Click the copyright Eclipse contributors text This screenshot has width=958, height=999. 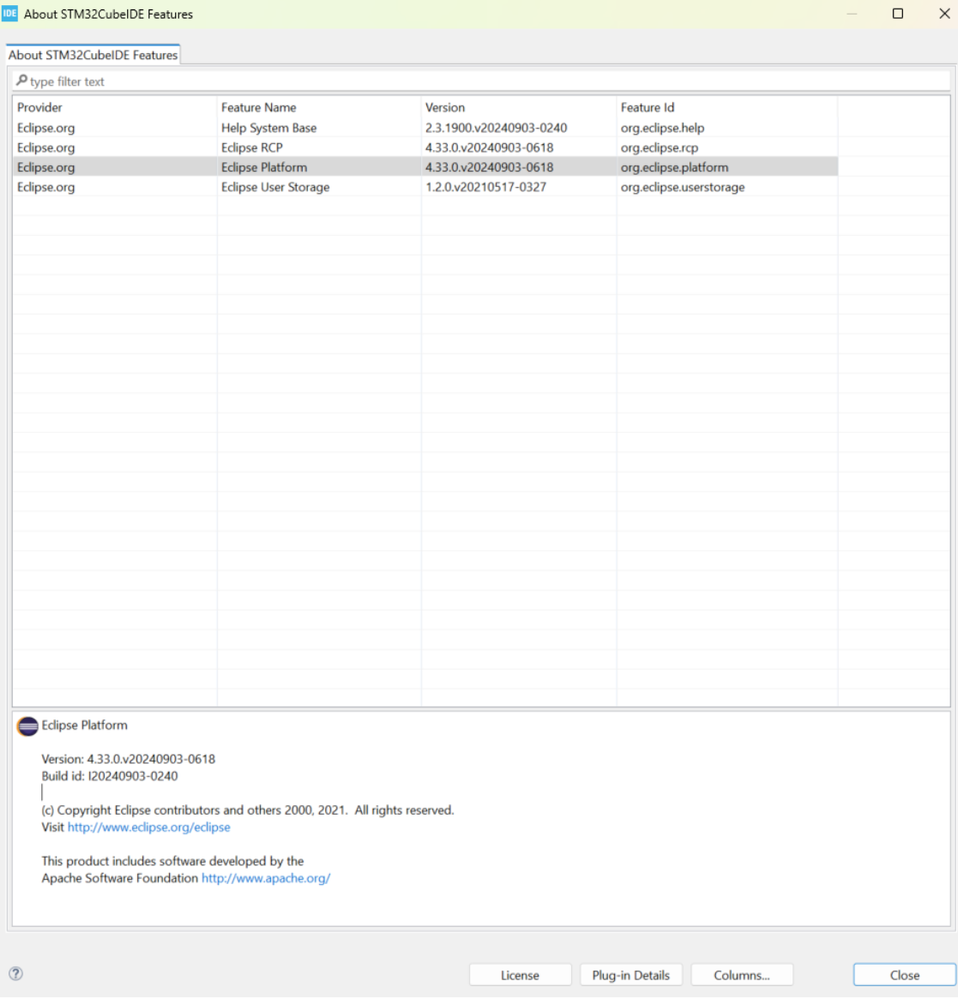[x=247, y=810]
